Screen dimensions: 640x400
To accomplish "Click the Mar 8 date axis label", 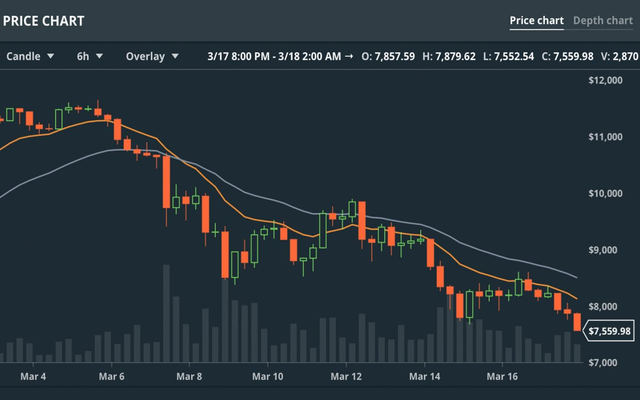I will coord(189,376).
